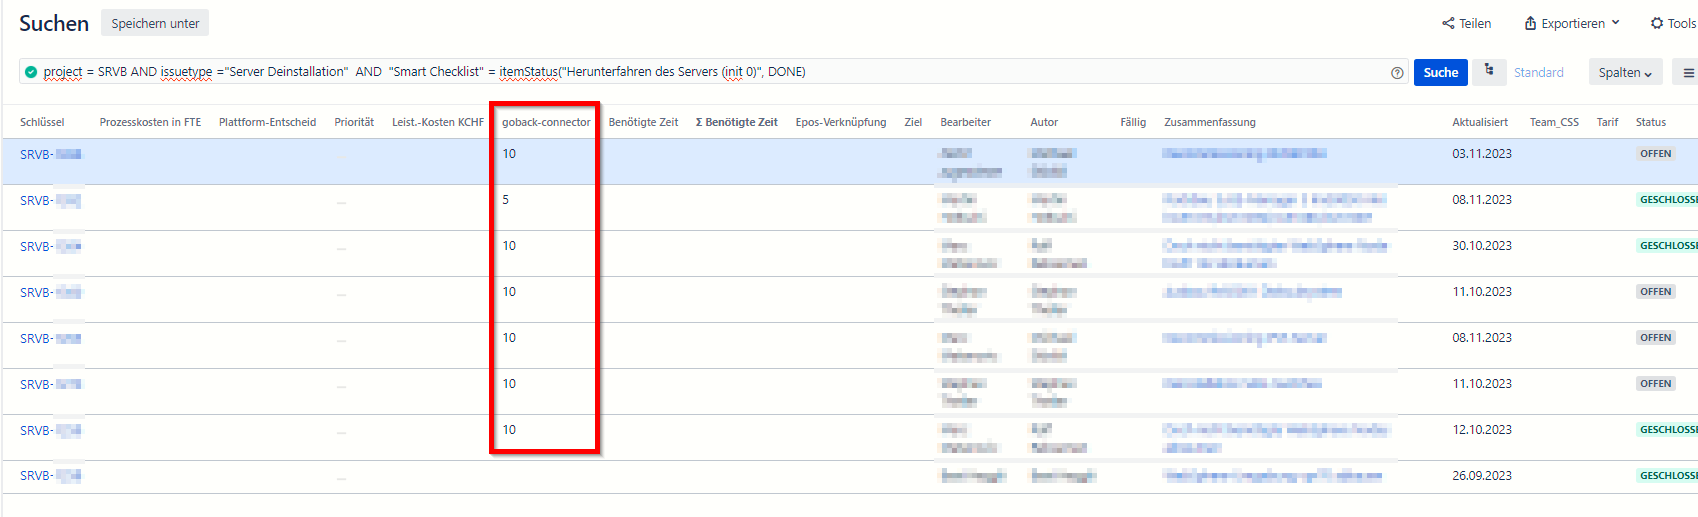The image size is (1698, 517).
Task: Open SRVB issue key updated 03.11.2023
Action: (51, 154)
